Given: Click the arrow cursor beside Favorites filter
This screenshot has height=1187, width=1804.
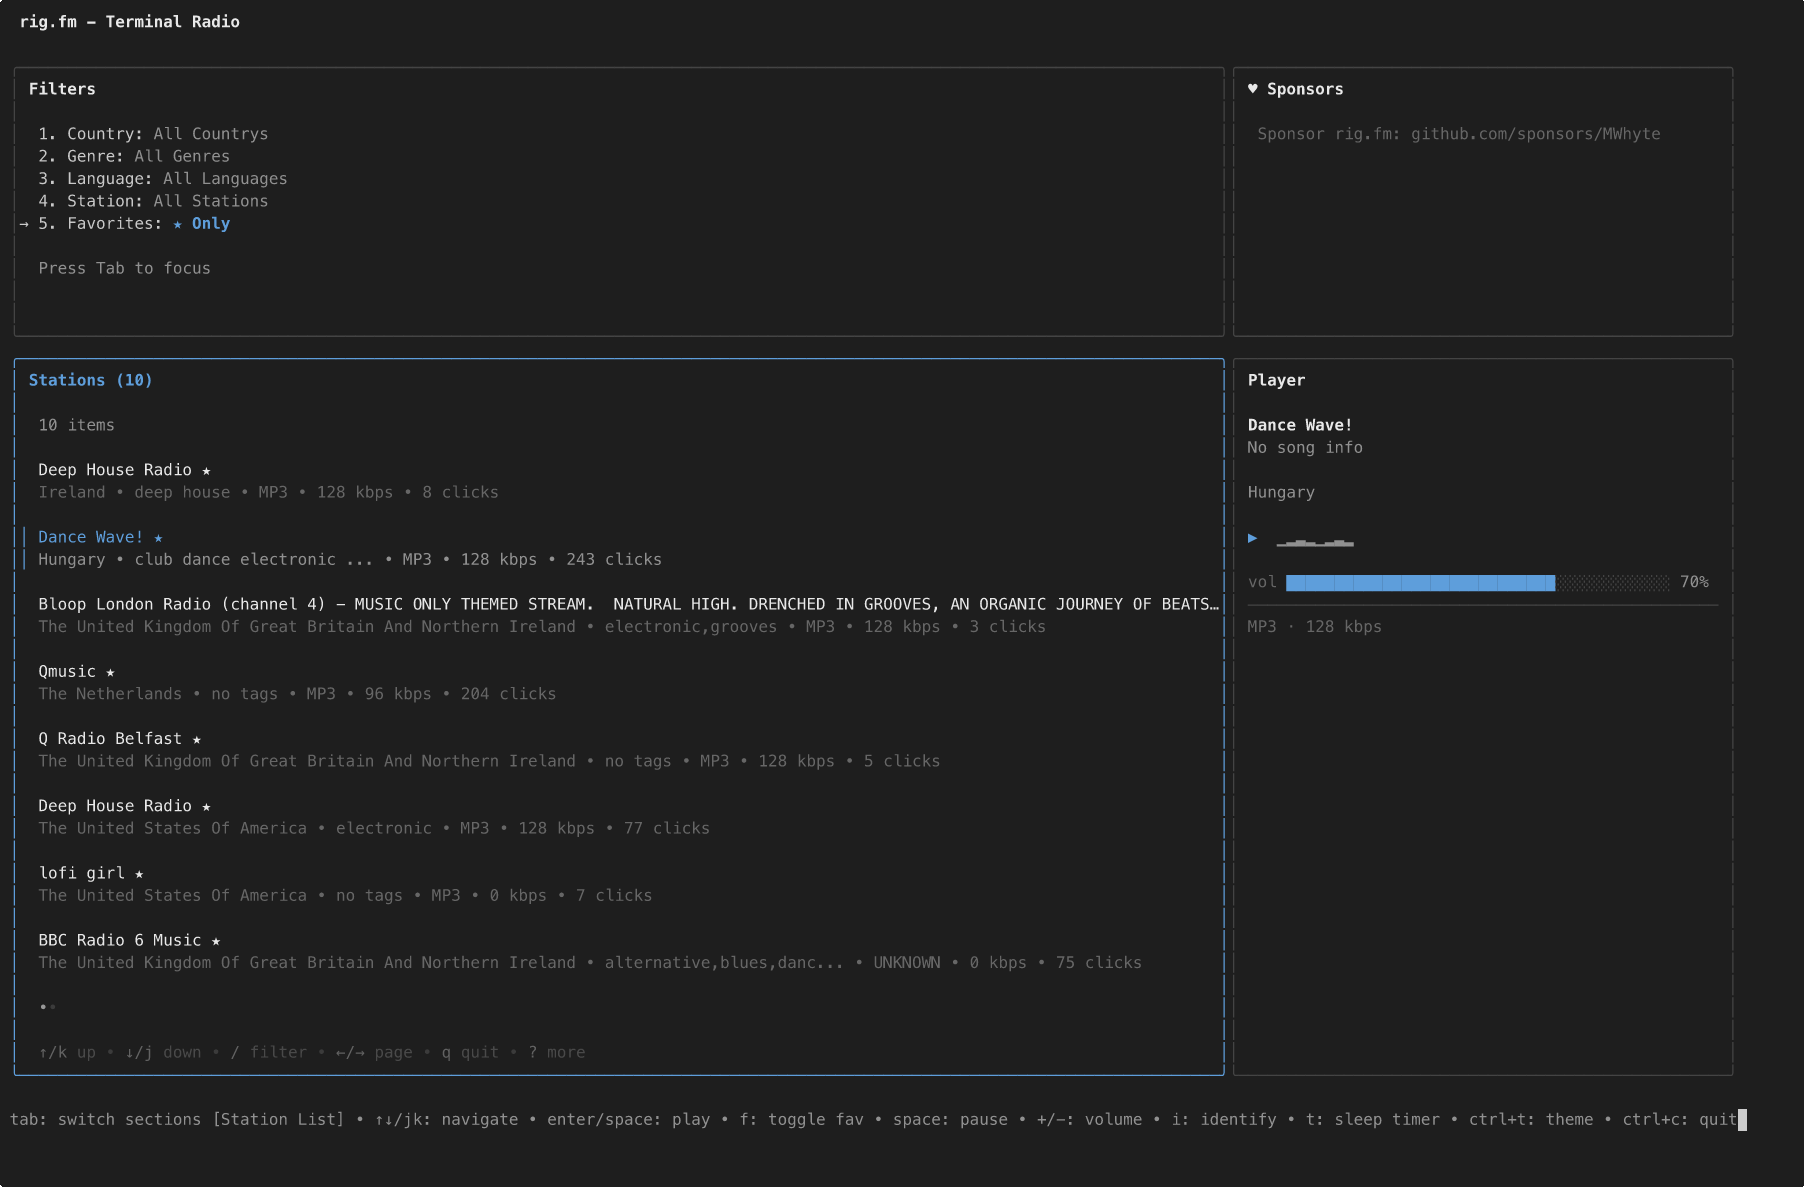Looking at the screenshot, I should click(24, 224).
